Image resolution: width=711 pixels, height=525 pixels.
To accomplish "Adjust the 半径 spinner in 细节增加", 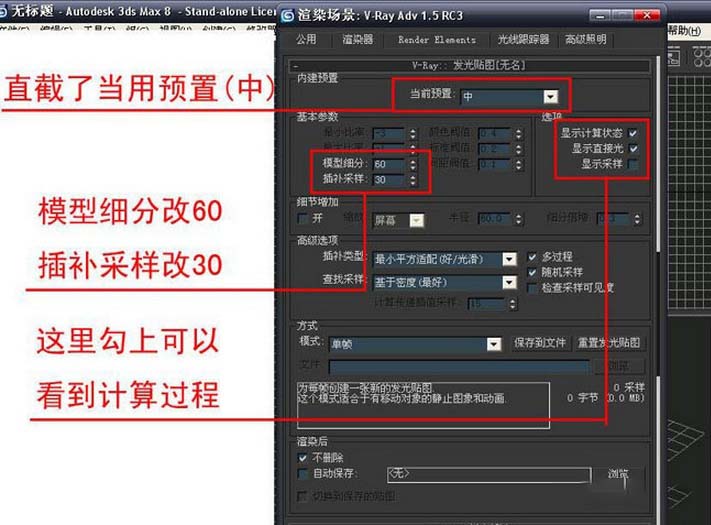I will (x=518, y=220).
